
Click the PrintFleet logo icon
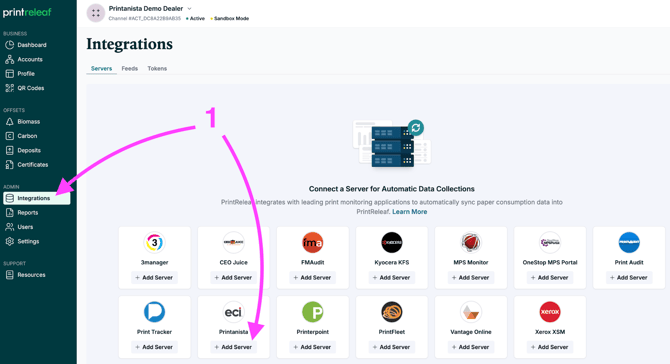coord(391,312)
